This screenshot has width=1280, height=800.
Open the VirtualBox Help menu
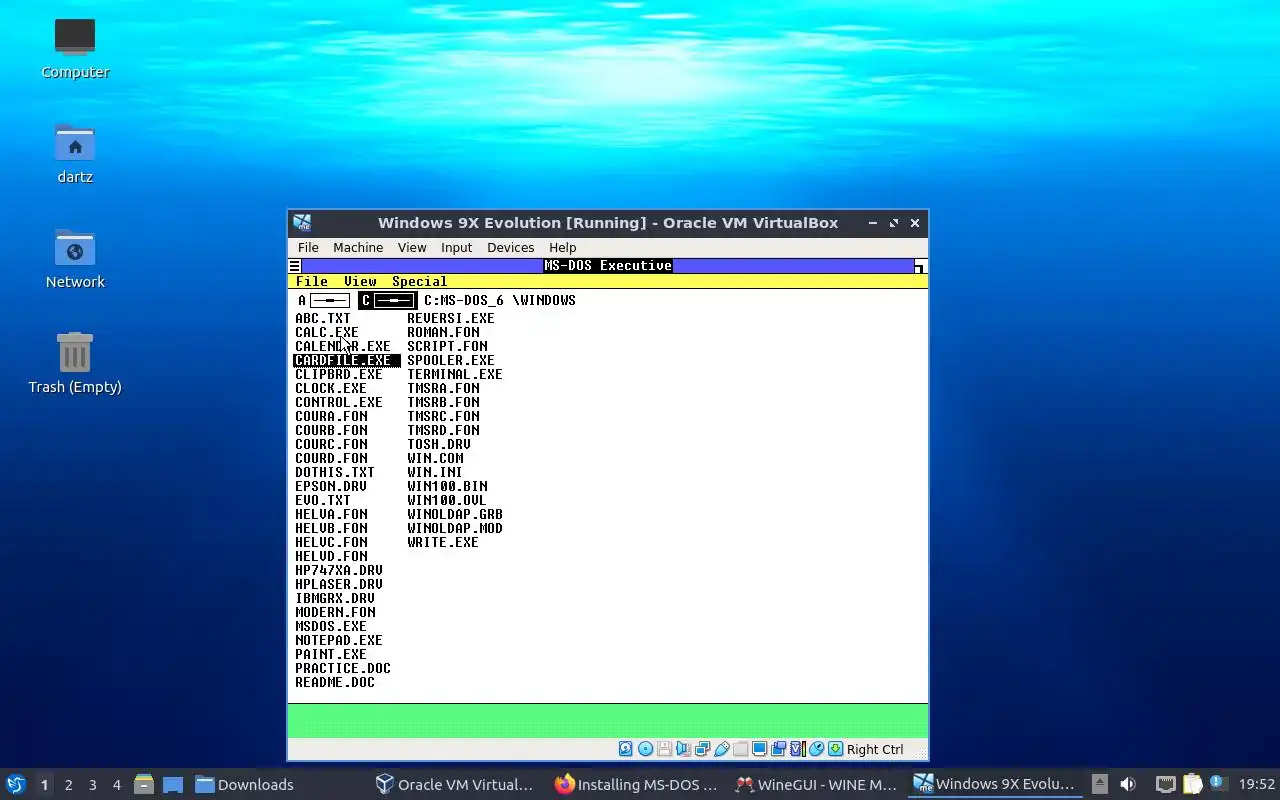(562, 247)
